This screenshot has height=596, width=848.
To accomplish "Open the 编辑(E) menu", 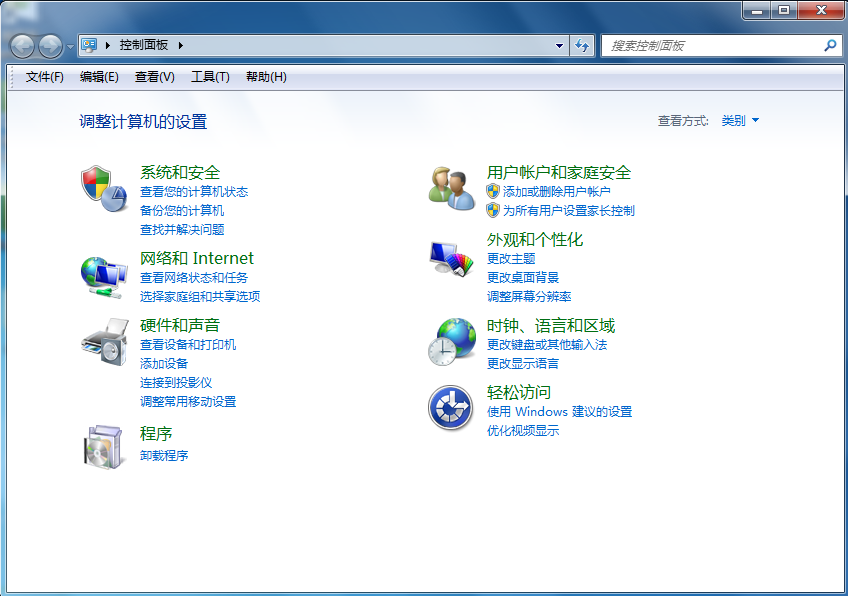I will (99, 77).
